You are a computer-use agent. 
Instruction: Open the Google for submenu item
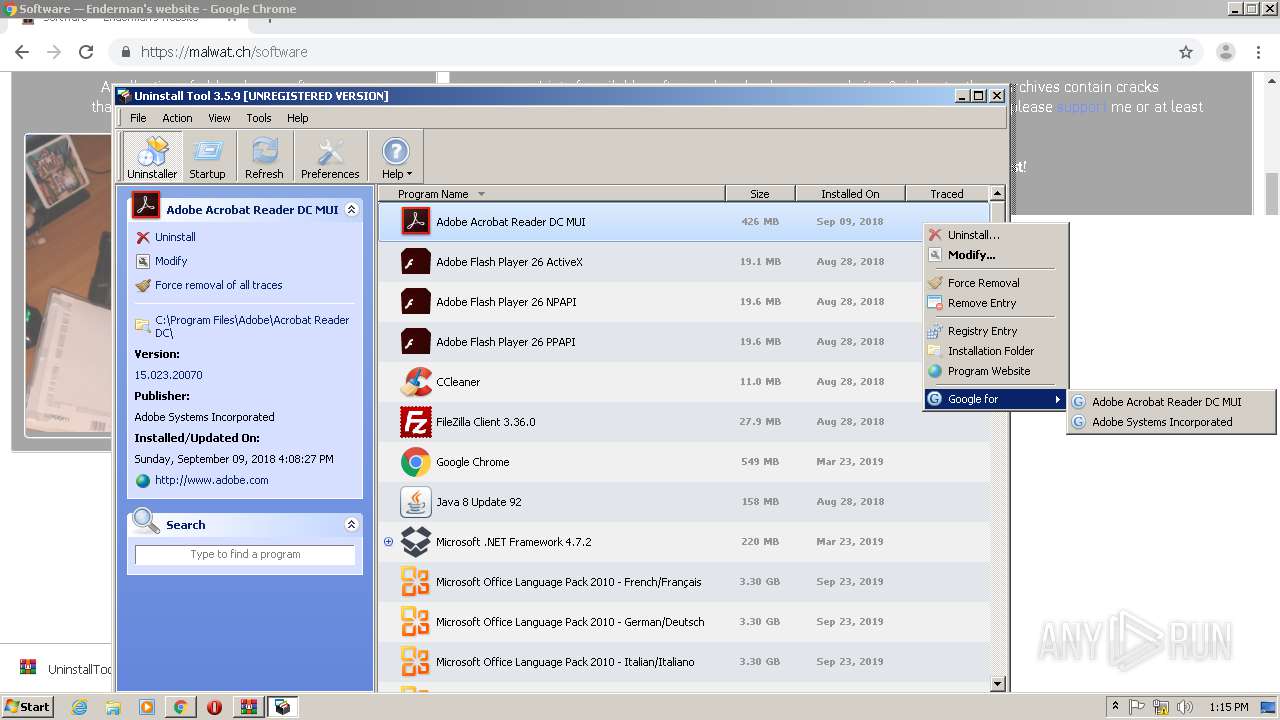(996, 399)
